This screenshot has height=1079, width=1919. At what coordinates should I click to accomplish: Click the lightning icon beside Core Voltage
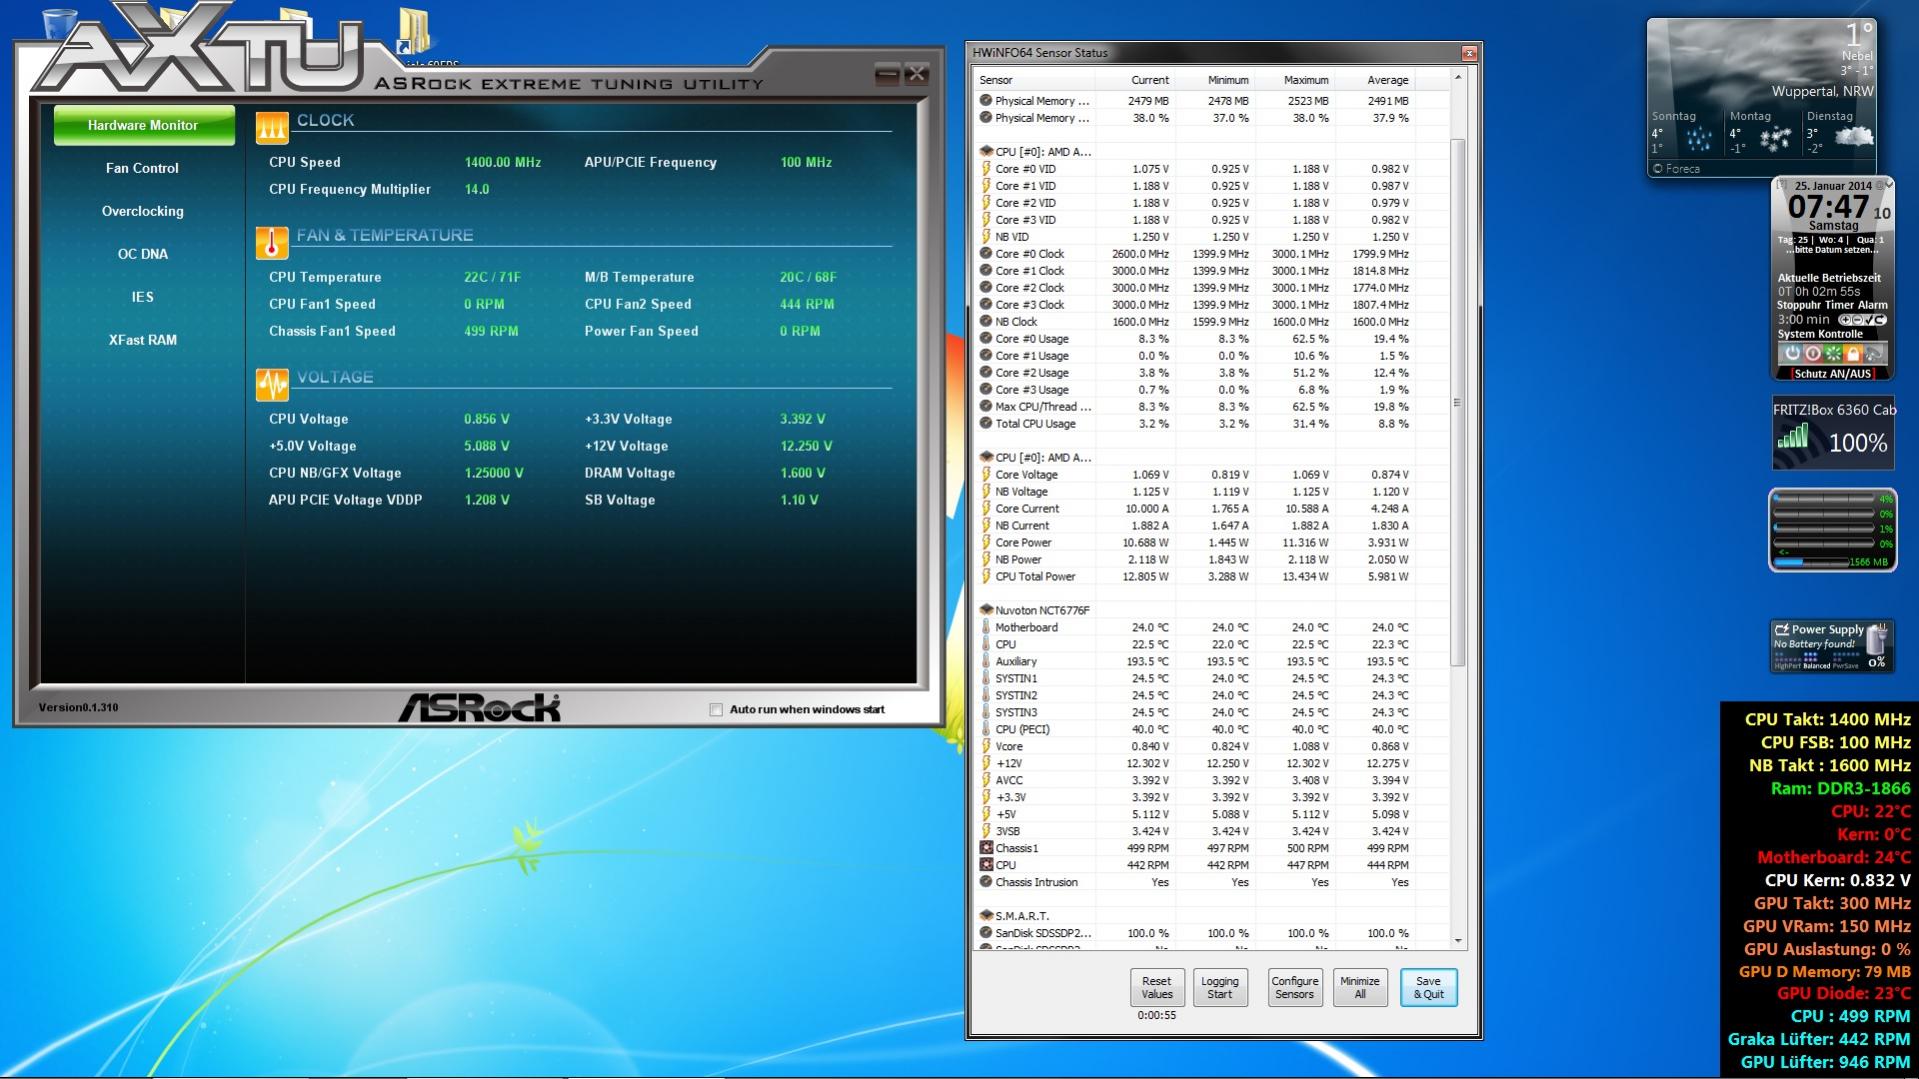[986, 474]
